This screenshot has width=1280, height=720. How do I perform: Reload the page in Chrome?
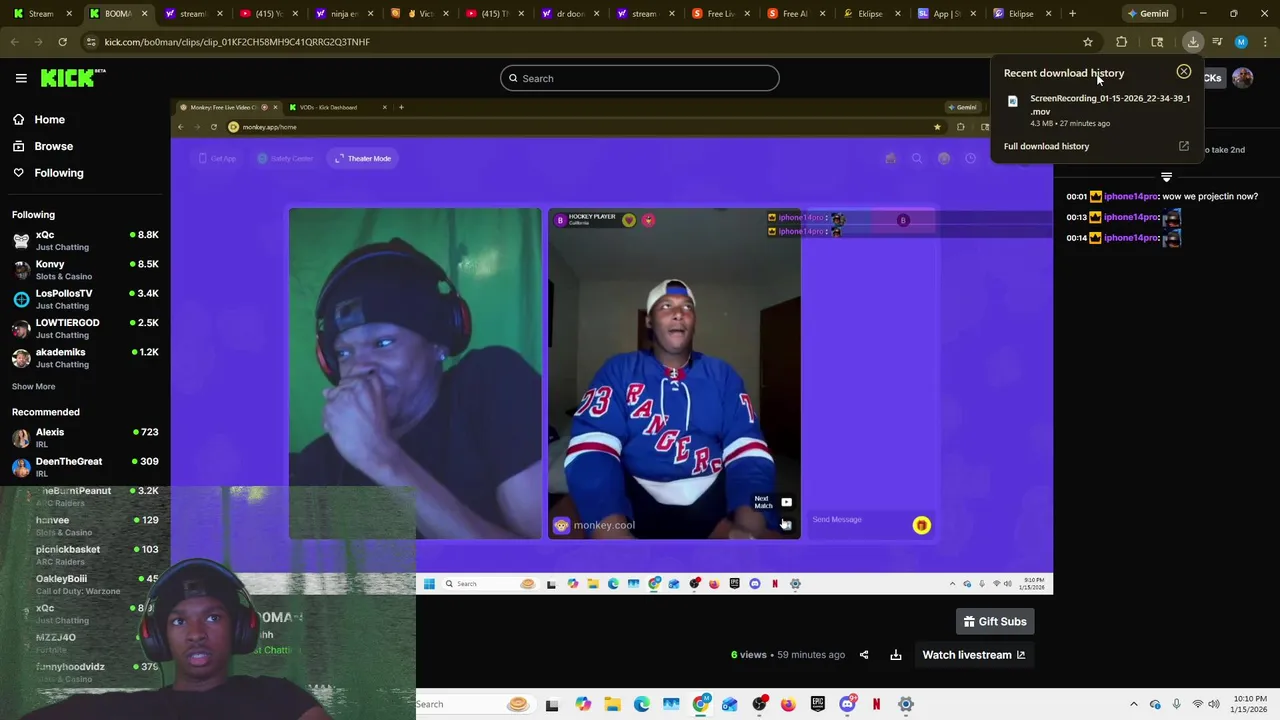pos(62,42)
